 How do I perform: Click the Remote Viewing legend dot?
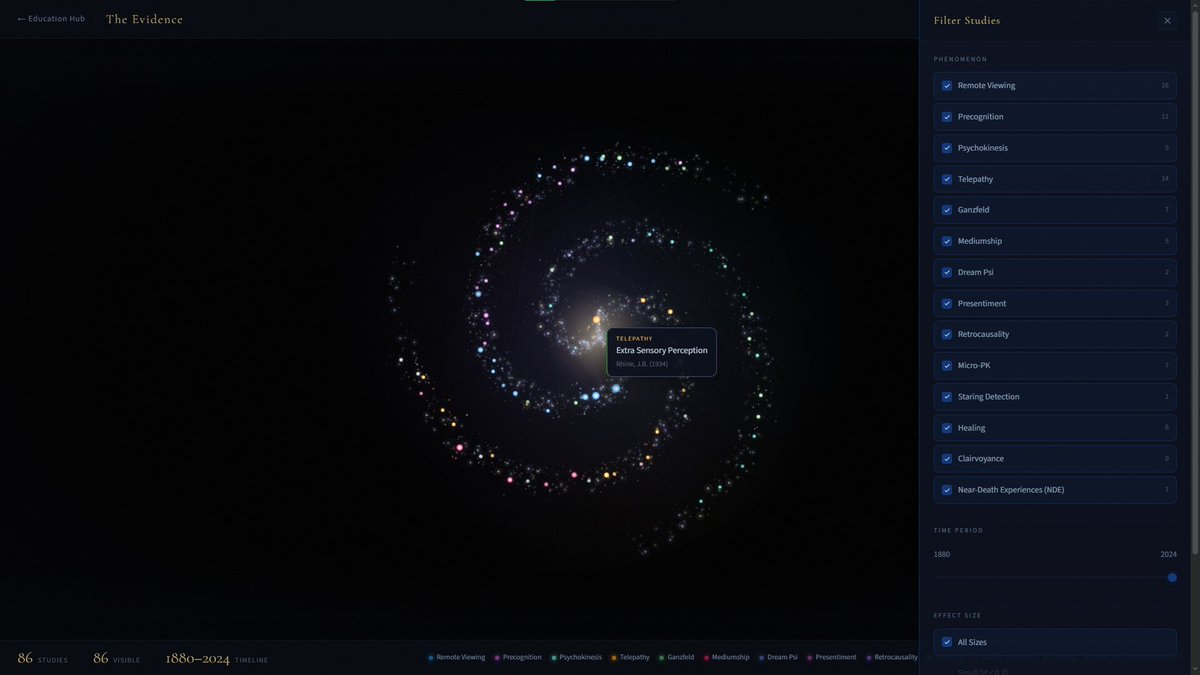(x=431, y=658)
